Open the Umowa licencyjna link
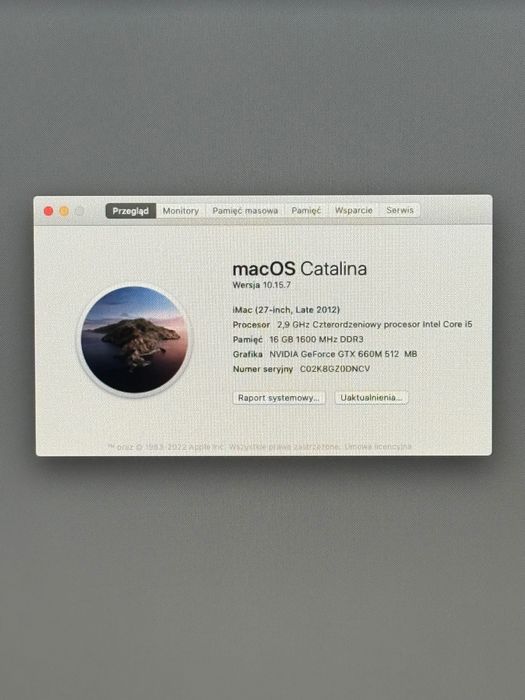The width and height of the screenshot is (525, 700). click(378, 446)
